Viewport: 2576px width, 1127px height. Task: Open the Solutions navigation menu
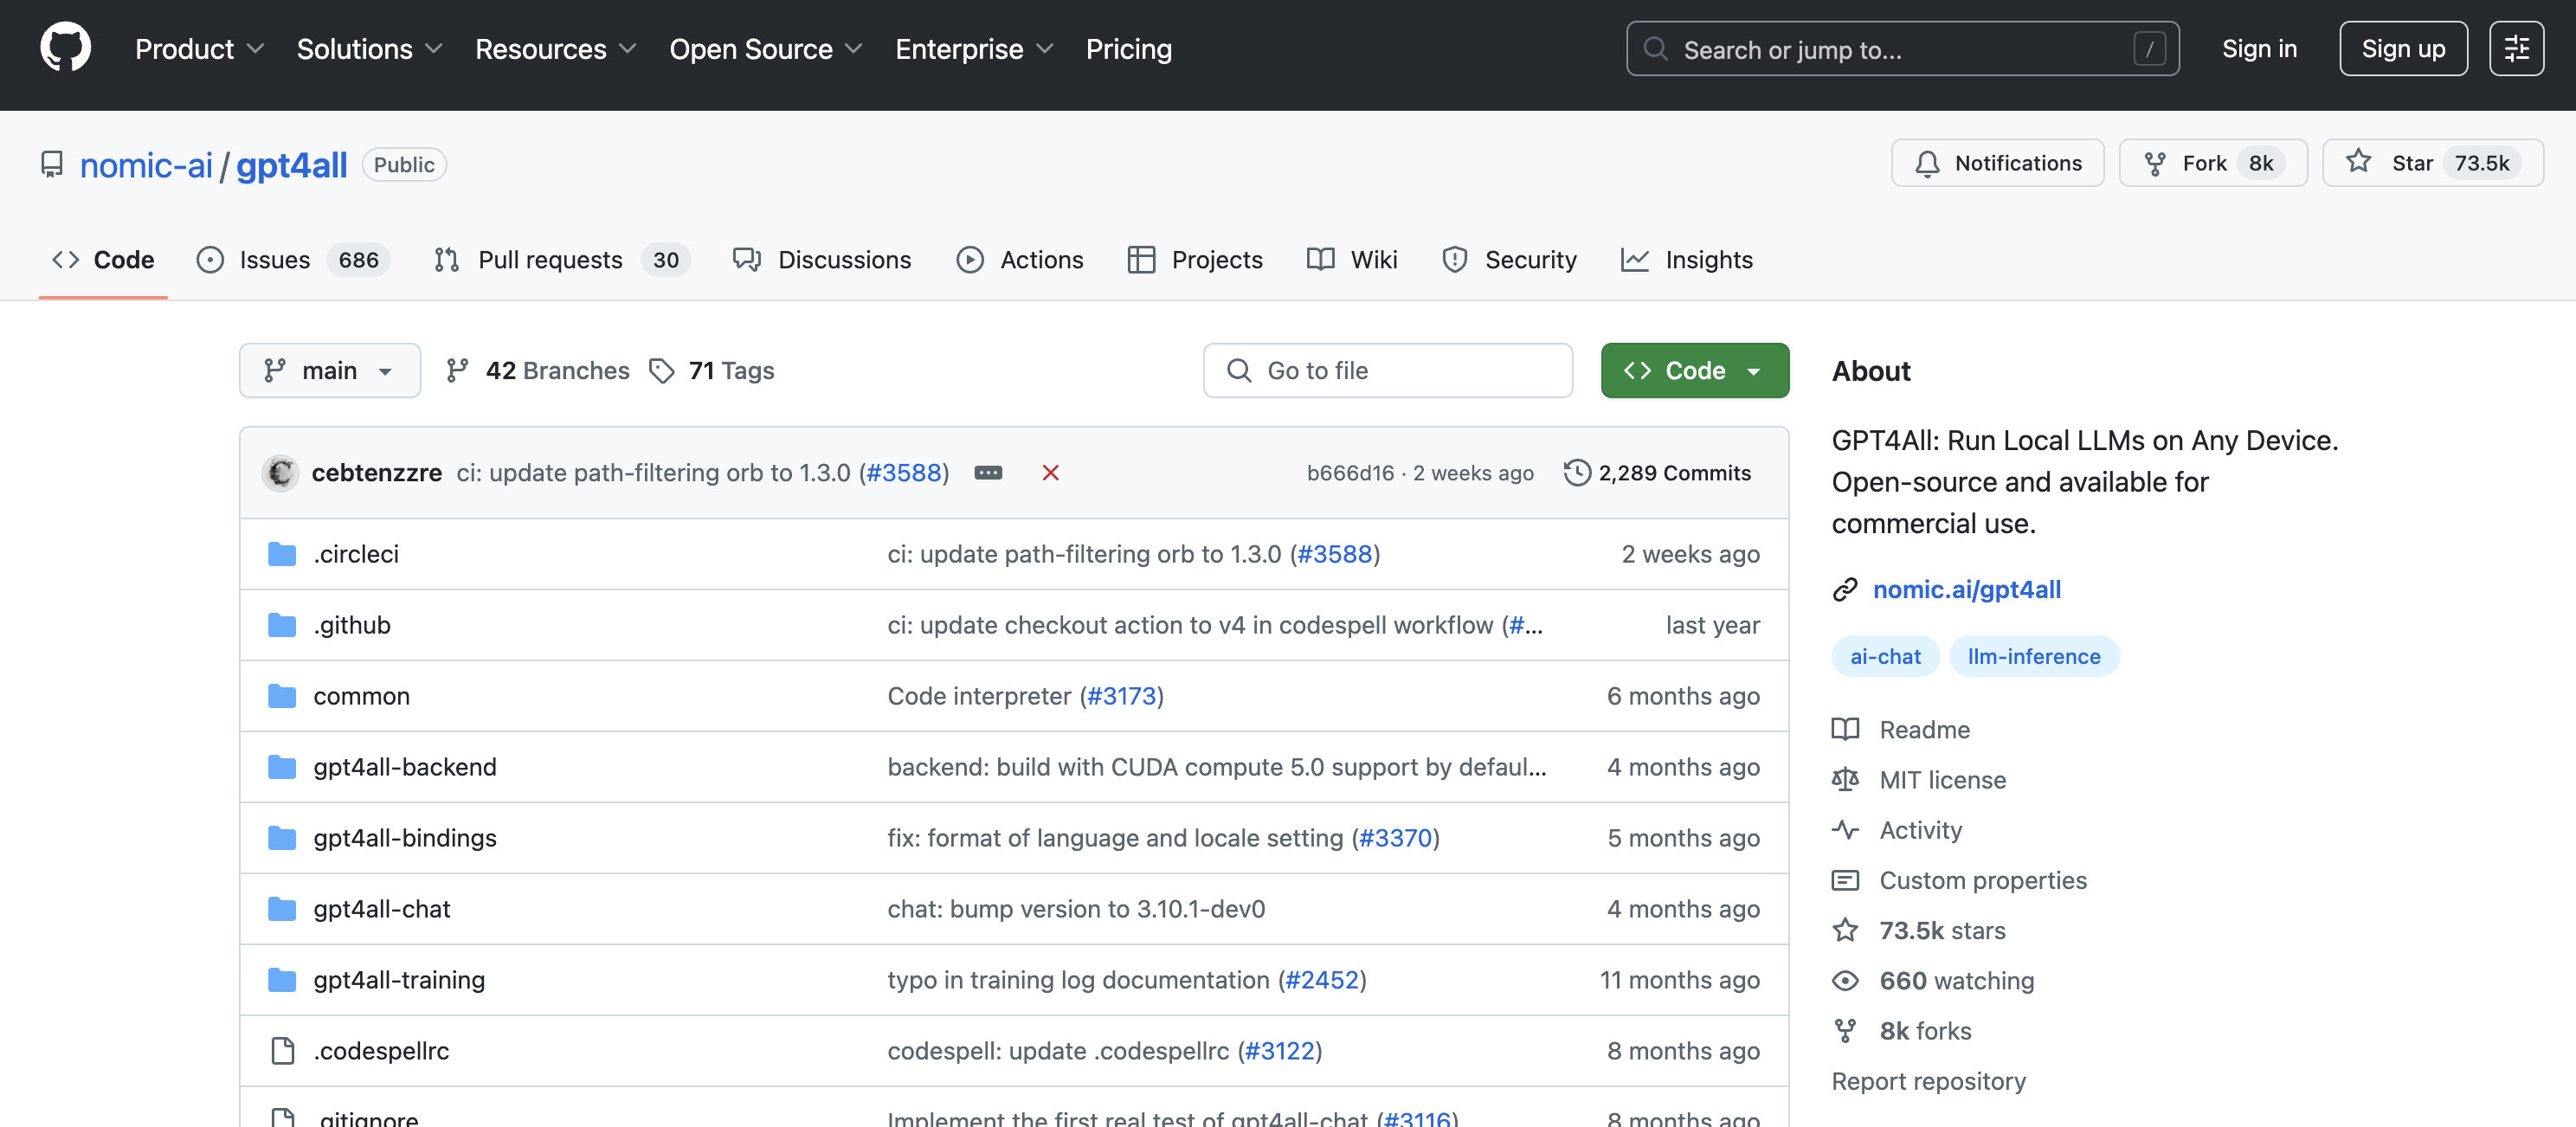pos(369,49)
